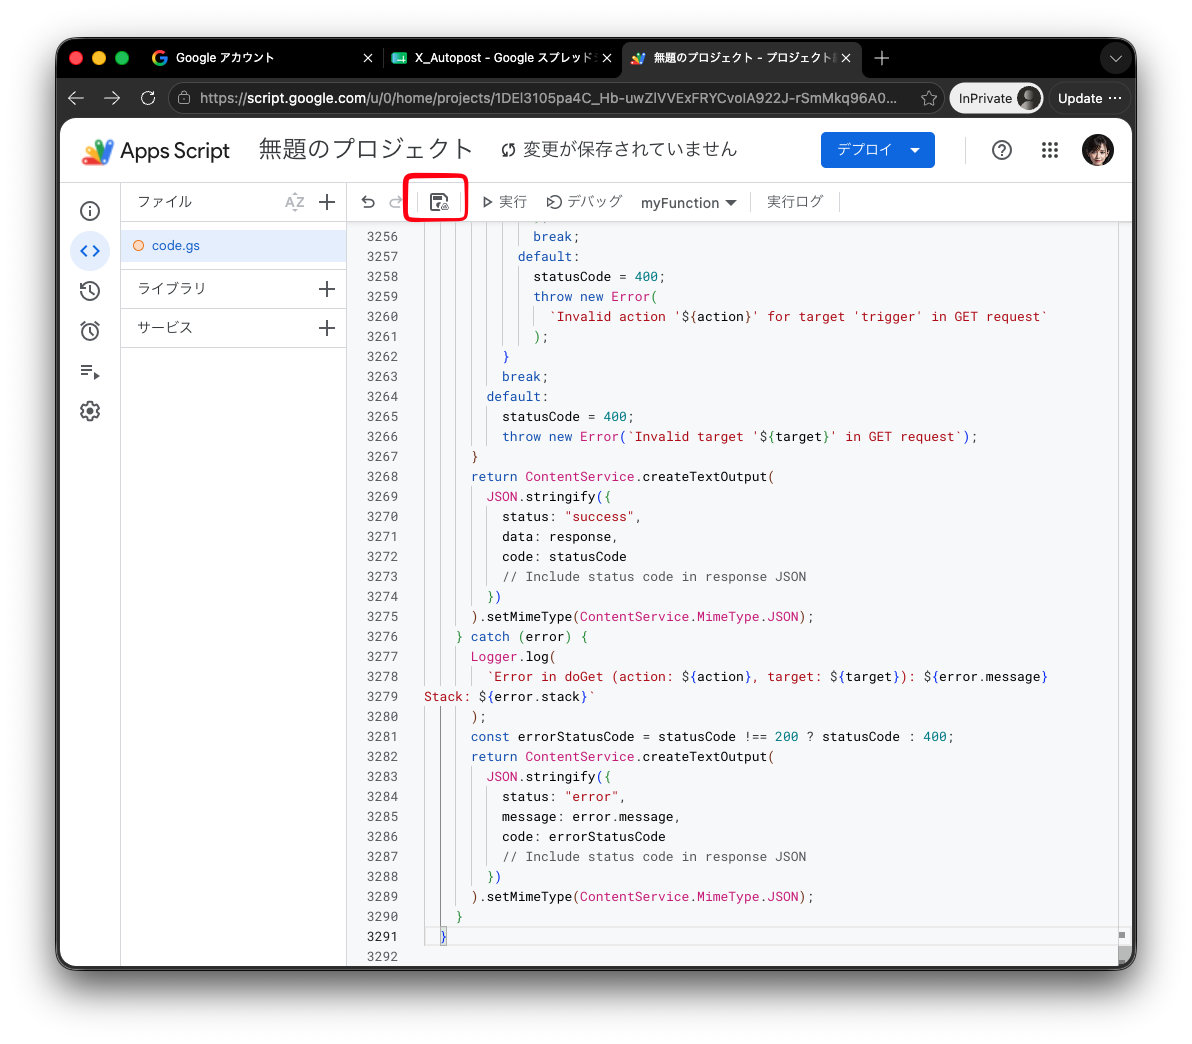Open the myFunction function selector dropdown
Viewport: 1192px width, 1044px height.
click(688, 202)
